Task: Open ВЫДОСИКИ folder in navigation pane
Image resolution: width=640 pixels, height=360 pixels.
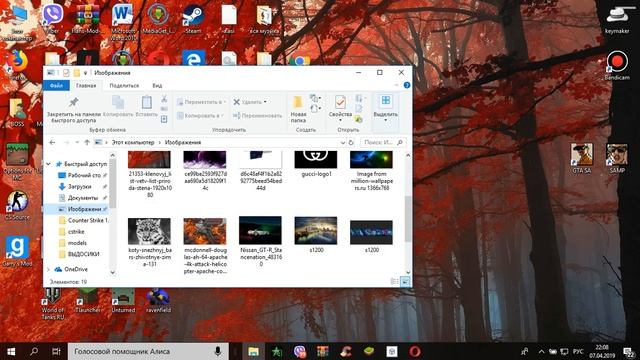Action: click(x=83, y=254)
